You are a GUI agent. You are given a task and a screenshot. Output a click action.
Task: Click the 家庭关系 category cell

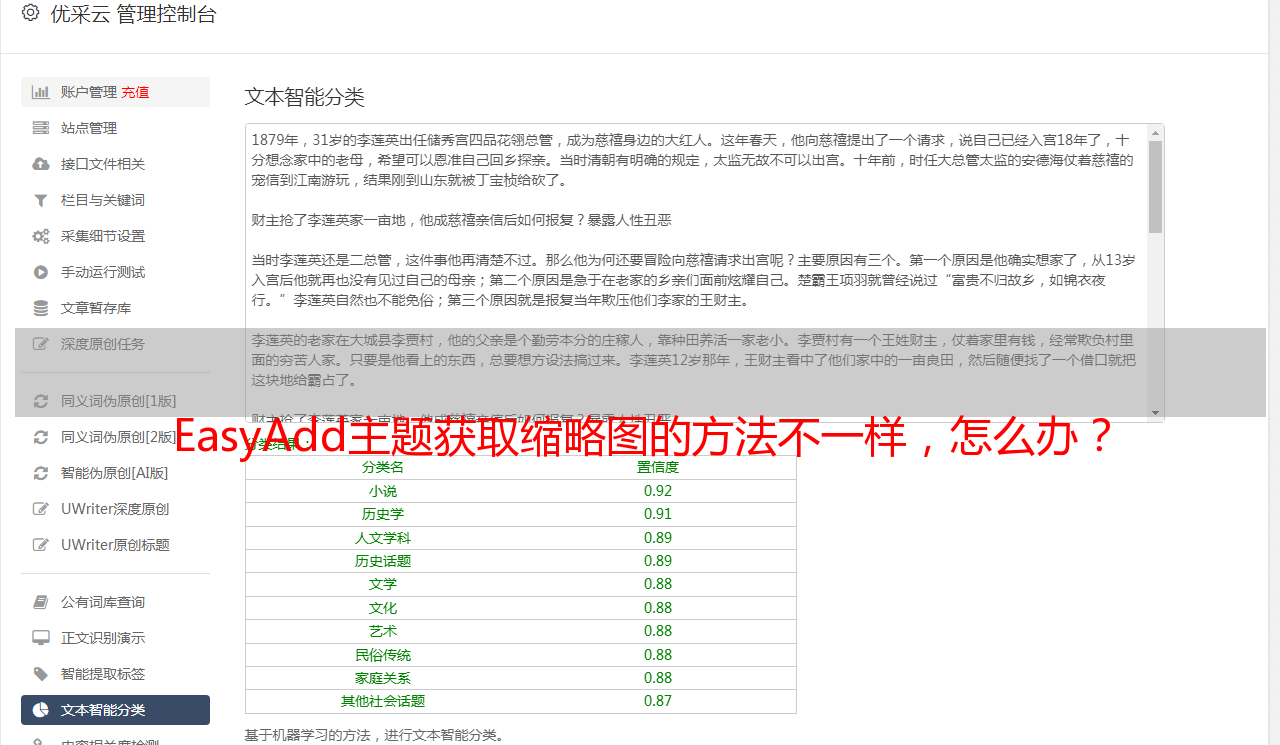point(383,678)
